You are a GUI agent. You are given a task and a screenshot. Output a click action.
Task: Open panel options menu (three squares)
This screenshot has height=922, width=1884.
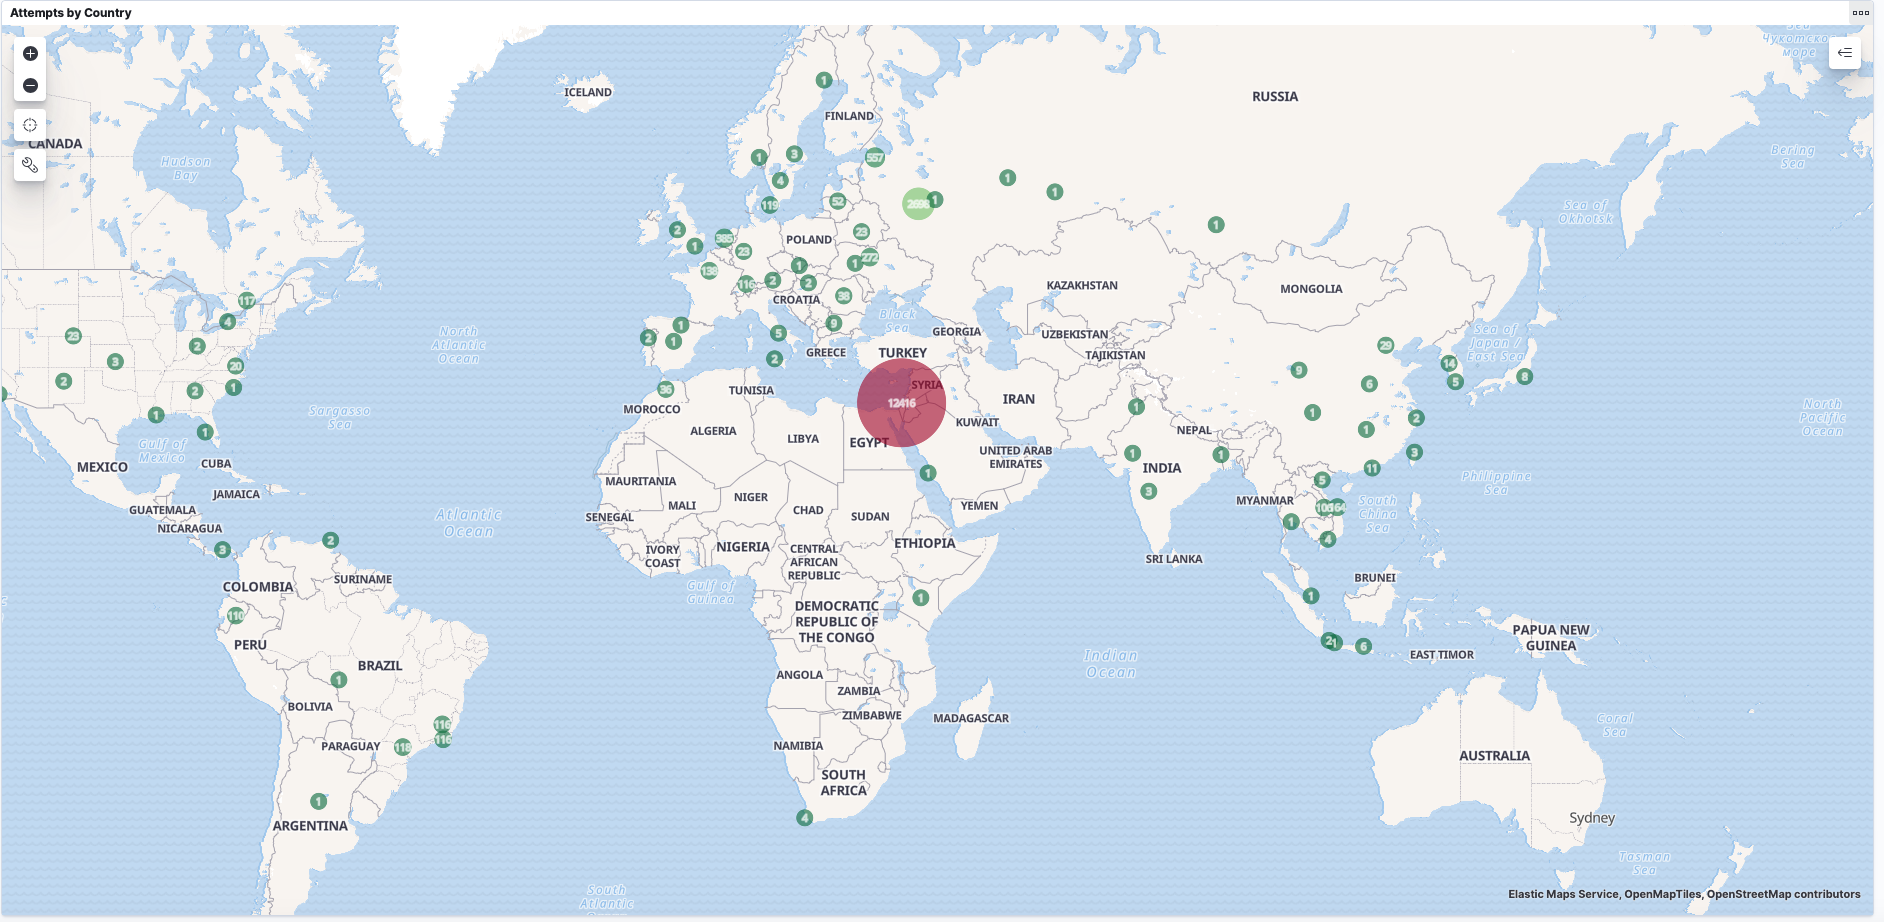point(1860,13)
